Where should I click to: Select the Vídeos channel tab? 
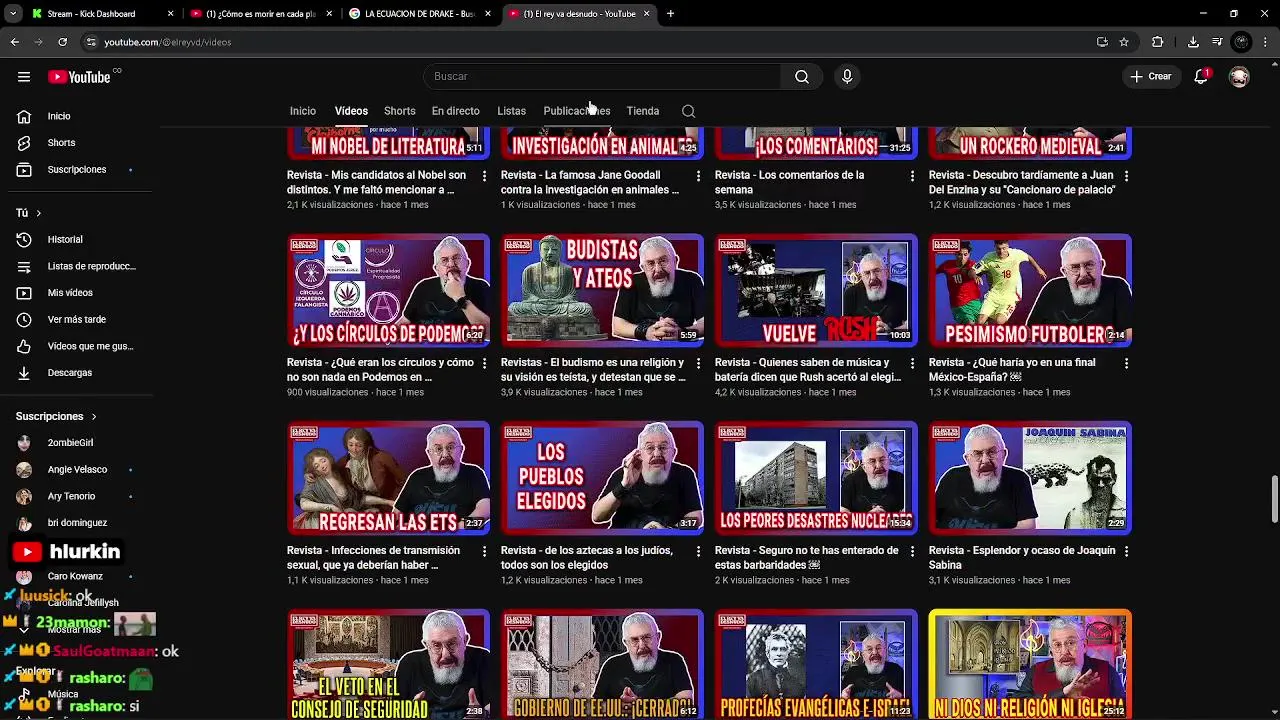[351, 111]
